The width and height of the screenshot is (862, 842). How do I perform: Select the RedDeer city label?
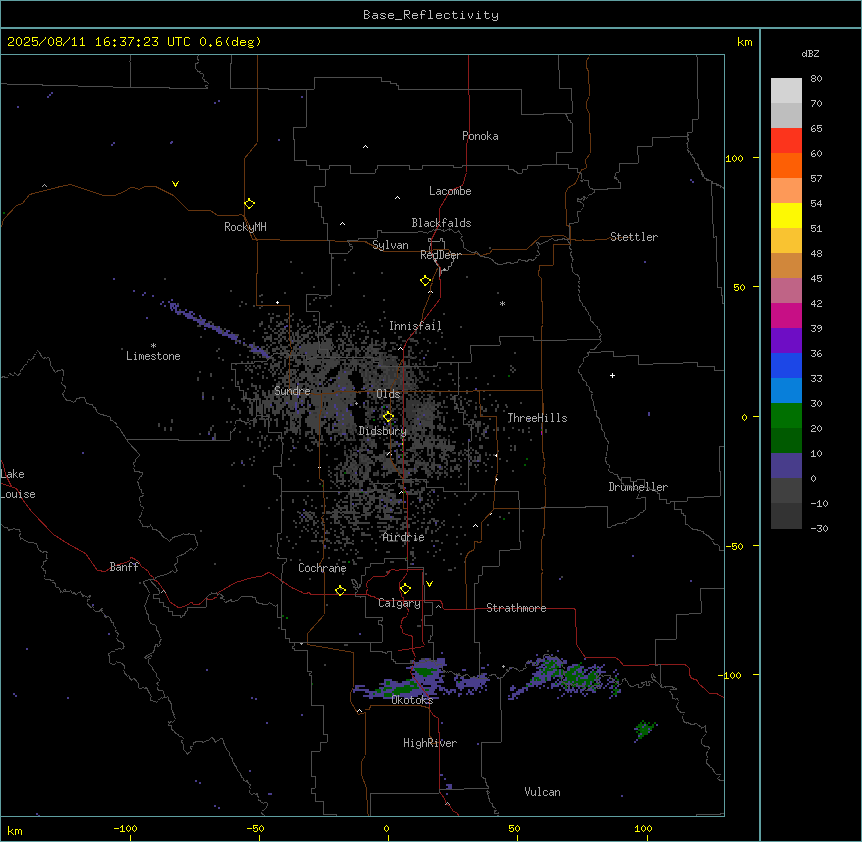[x=440, y=255]
